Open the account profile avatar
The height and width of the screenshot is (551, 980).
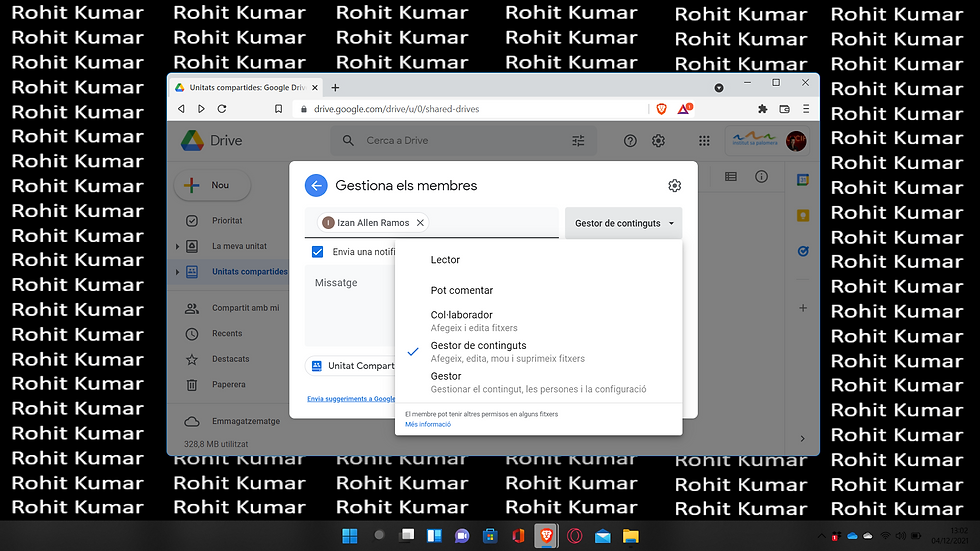(x=796, y=141)
